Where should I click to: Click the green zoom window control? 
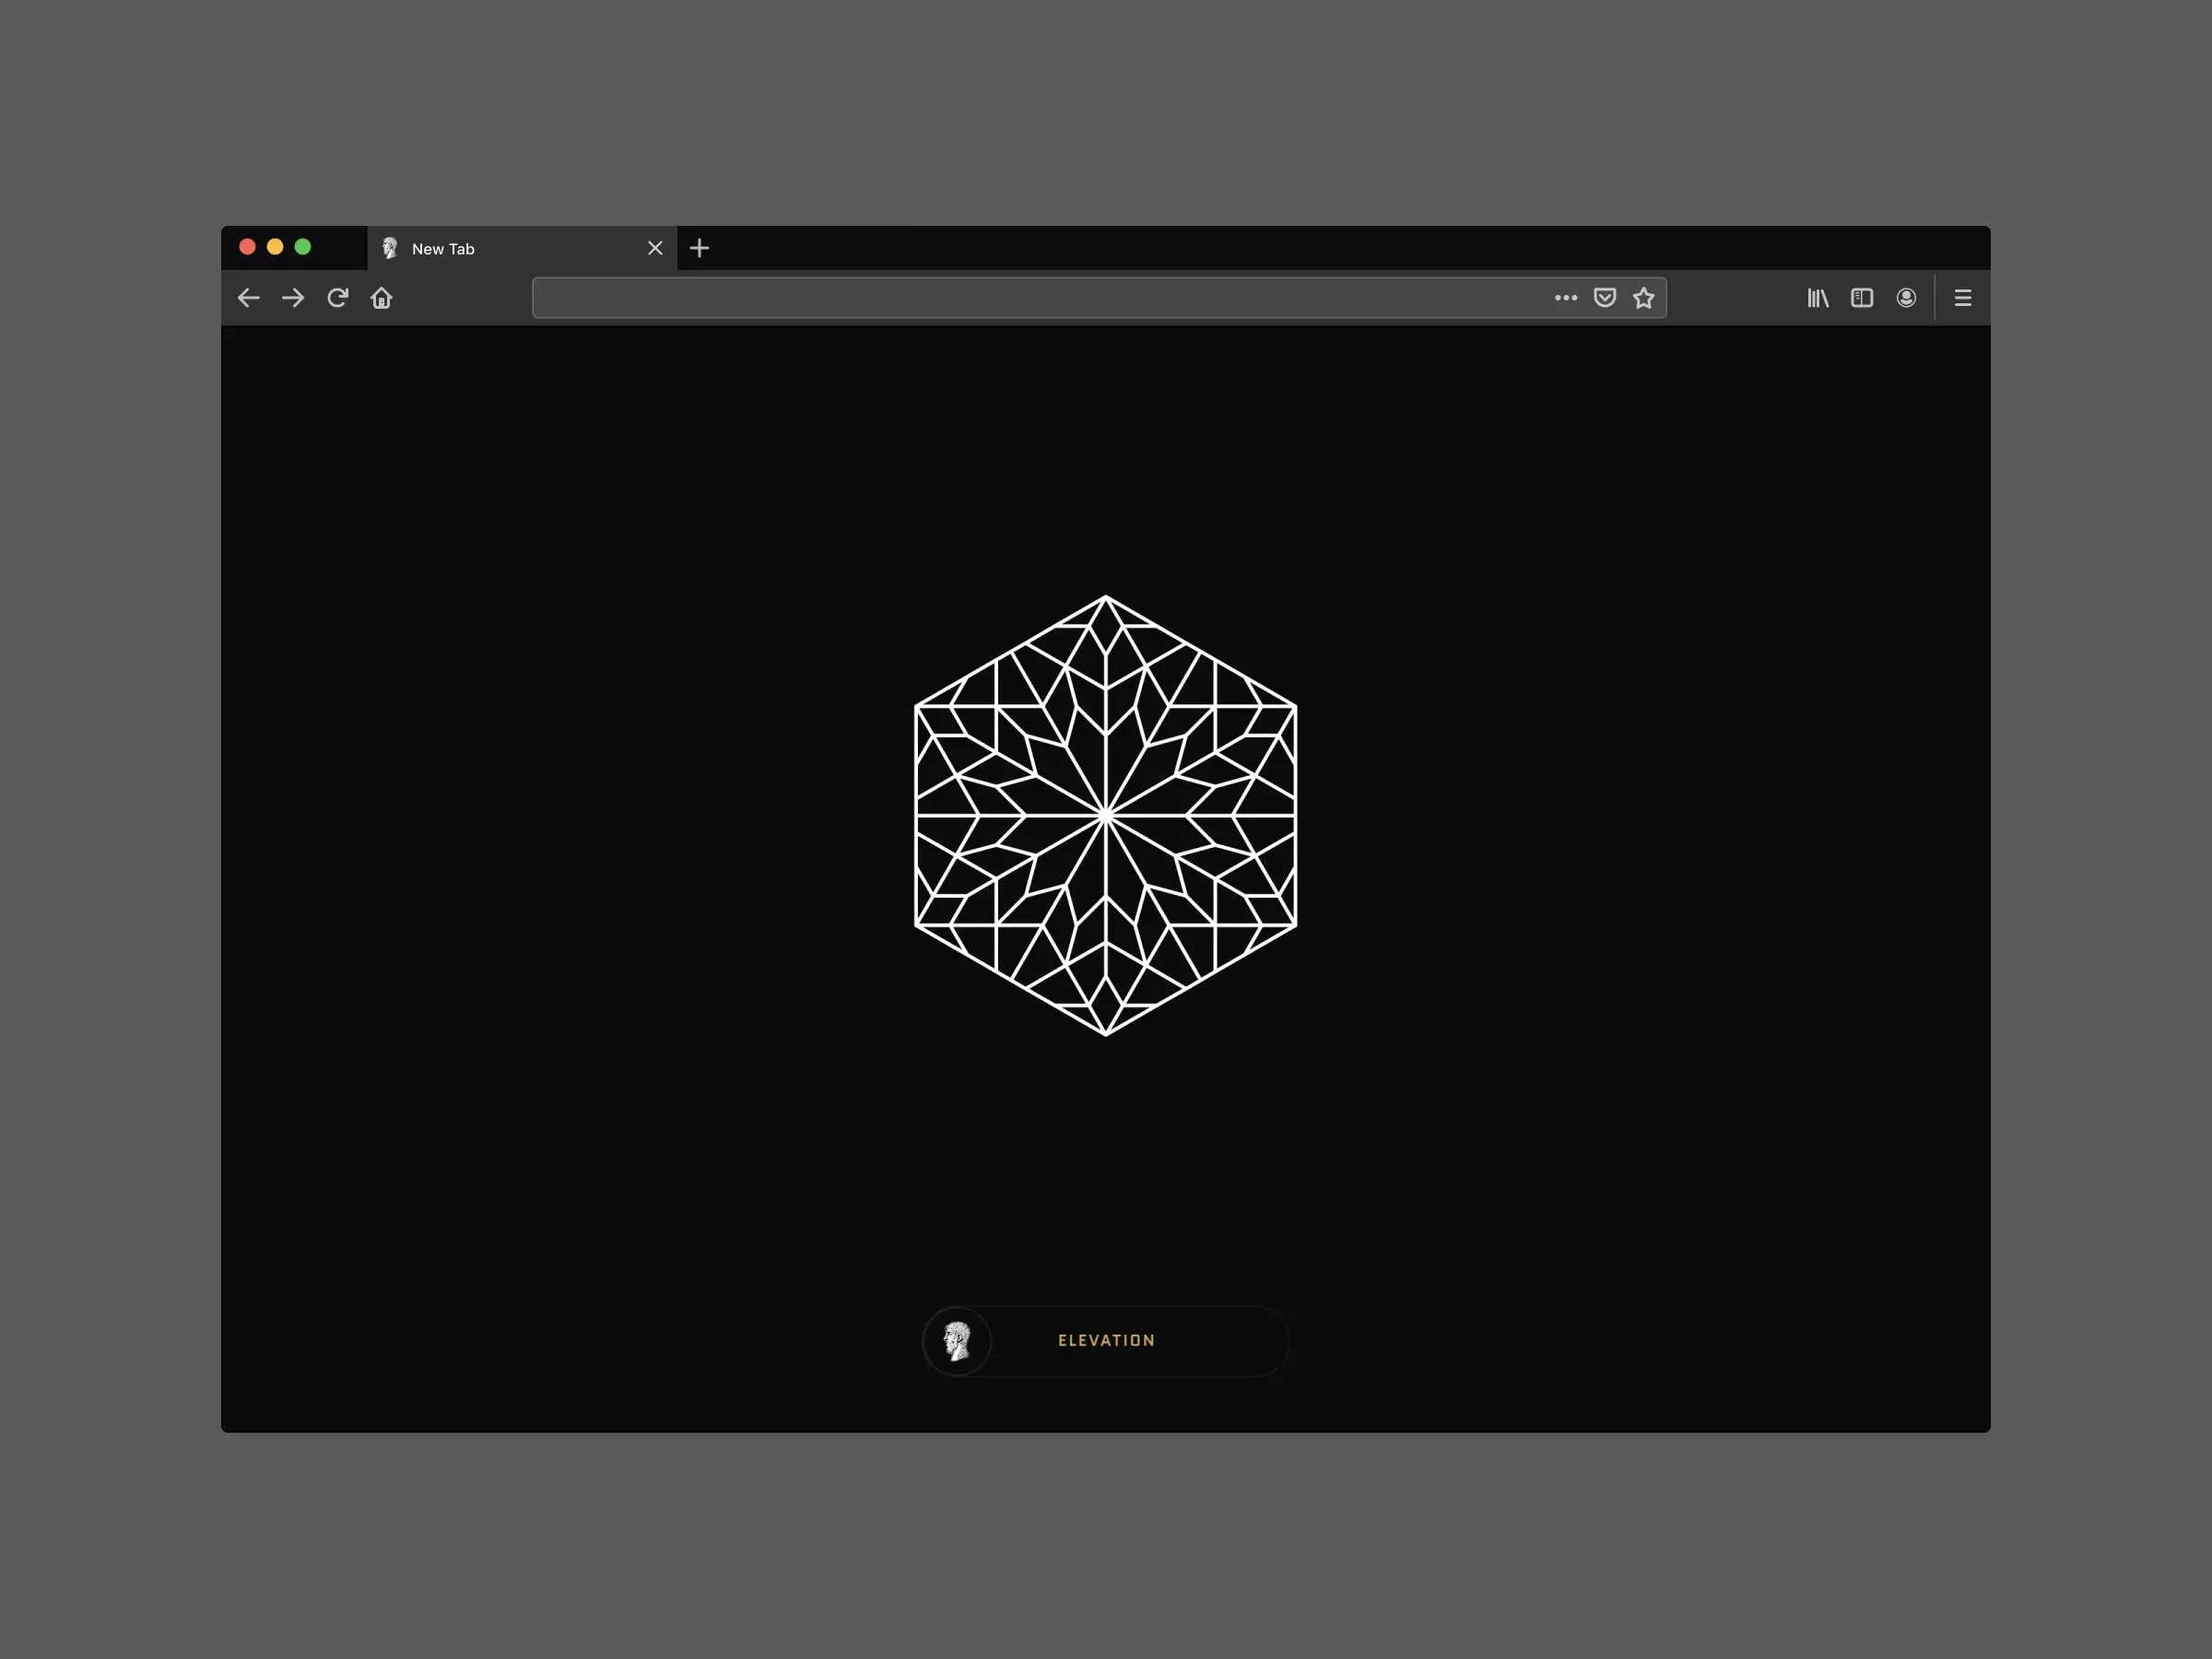(303, 246)
